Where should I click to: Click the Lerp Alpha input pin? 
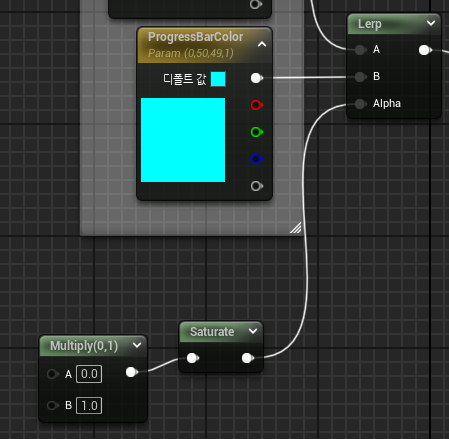[x=360, y=104]
